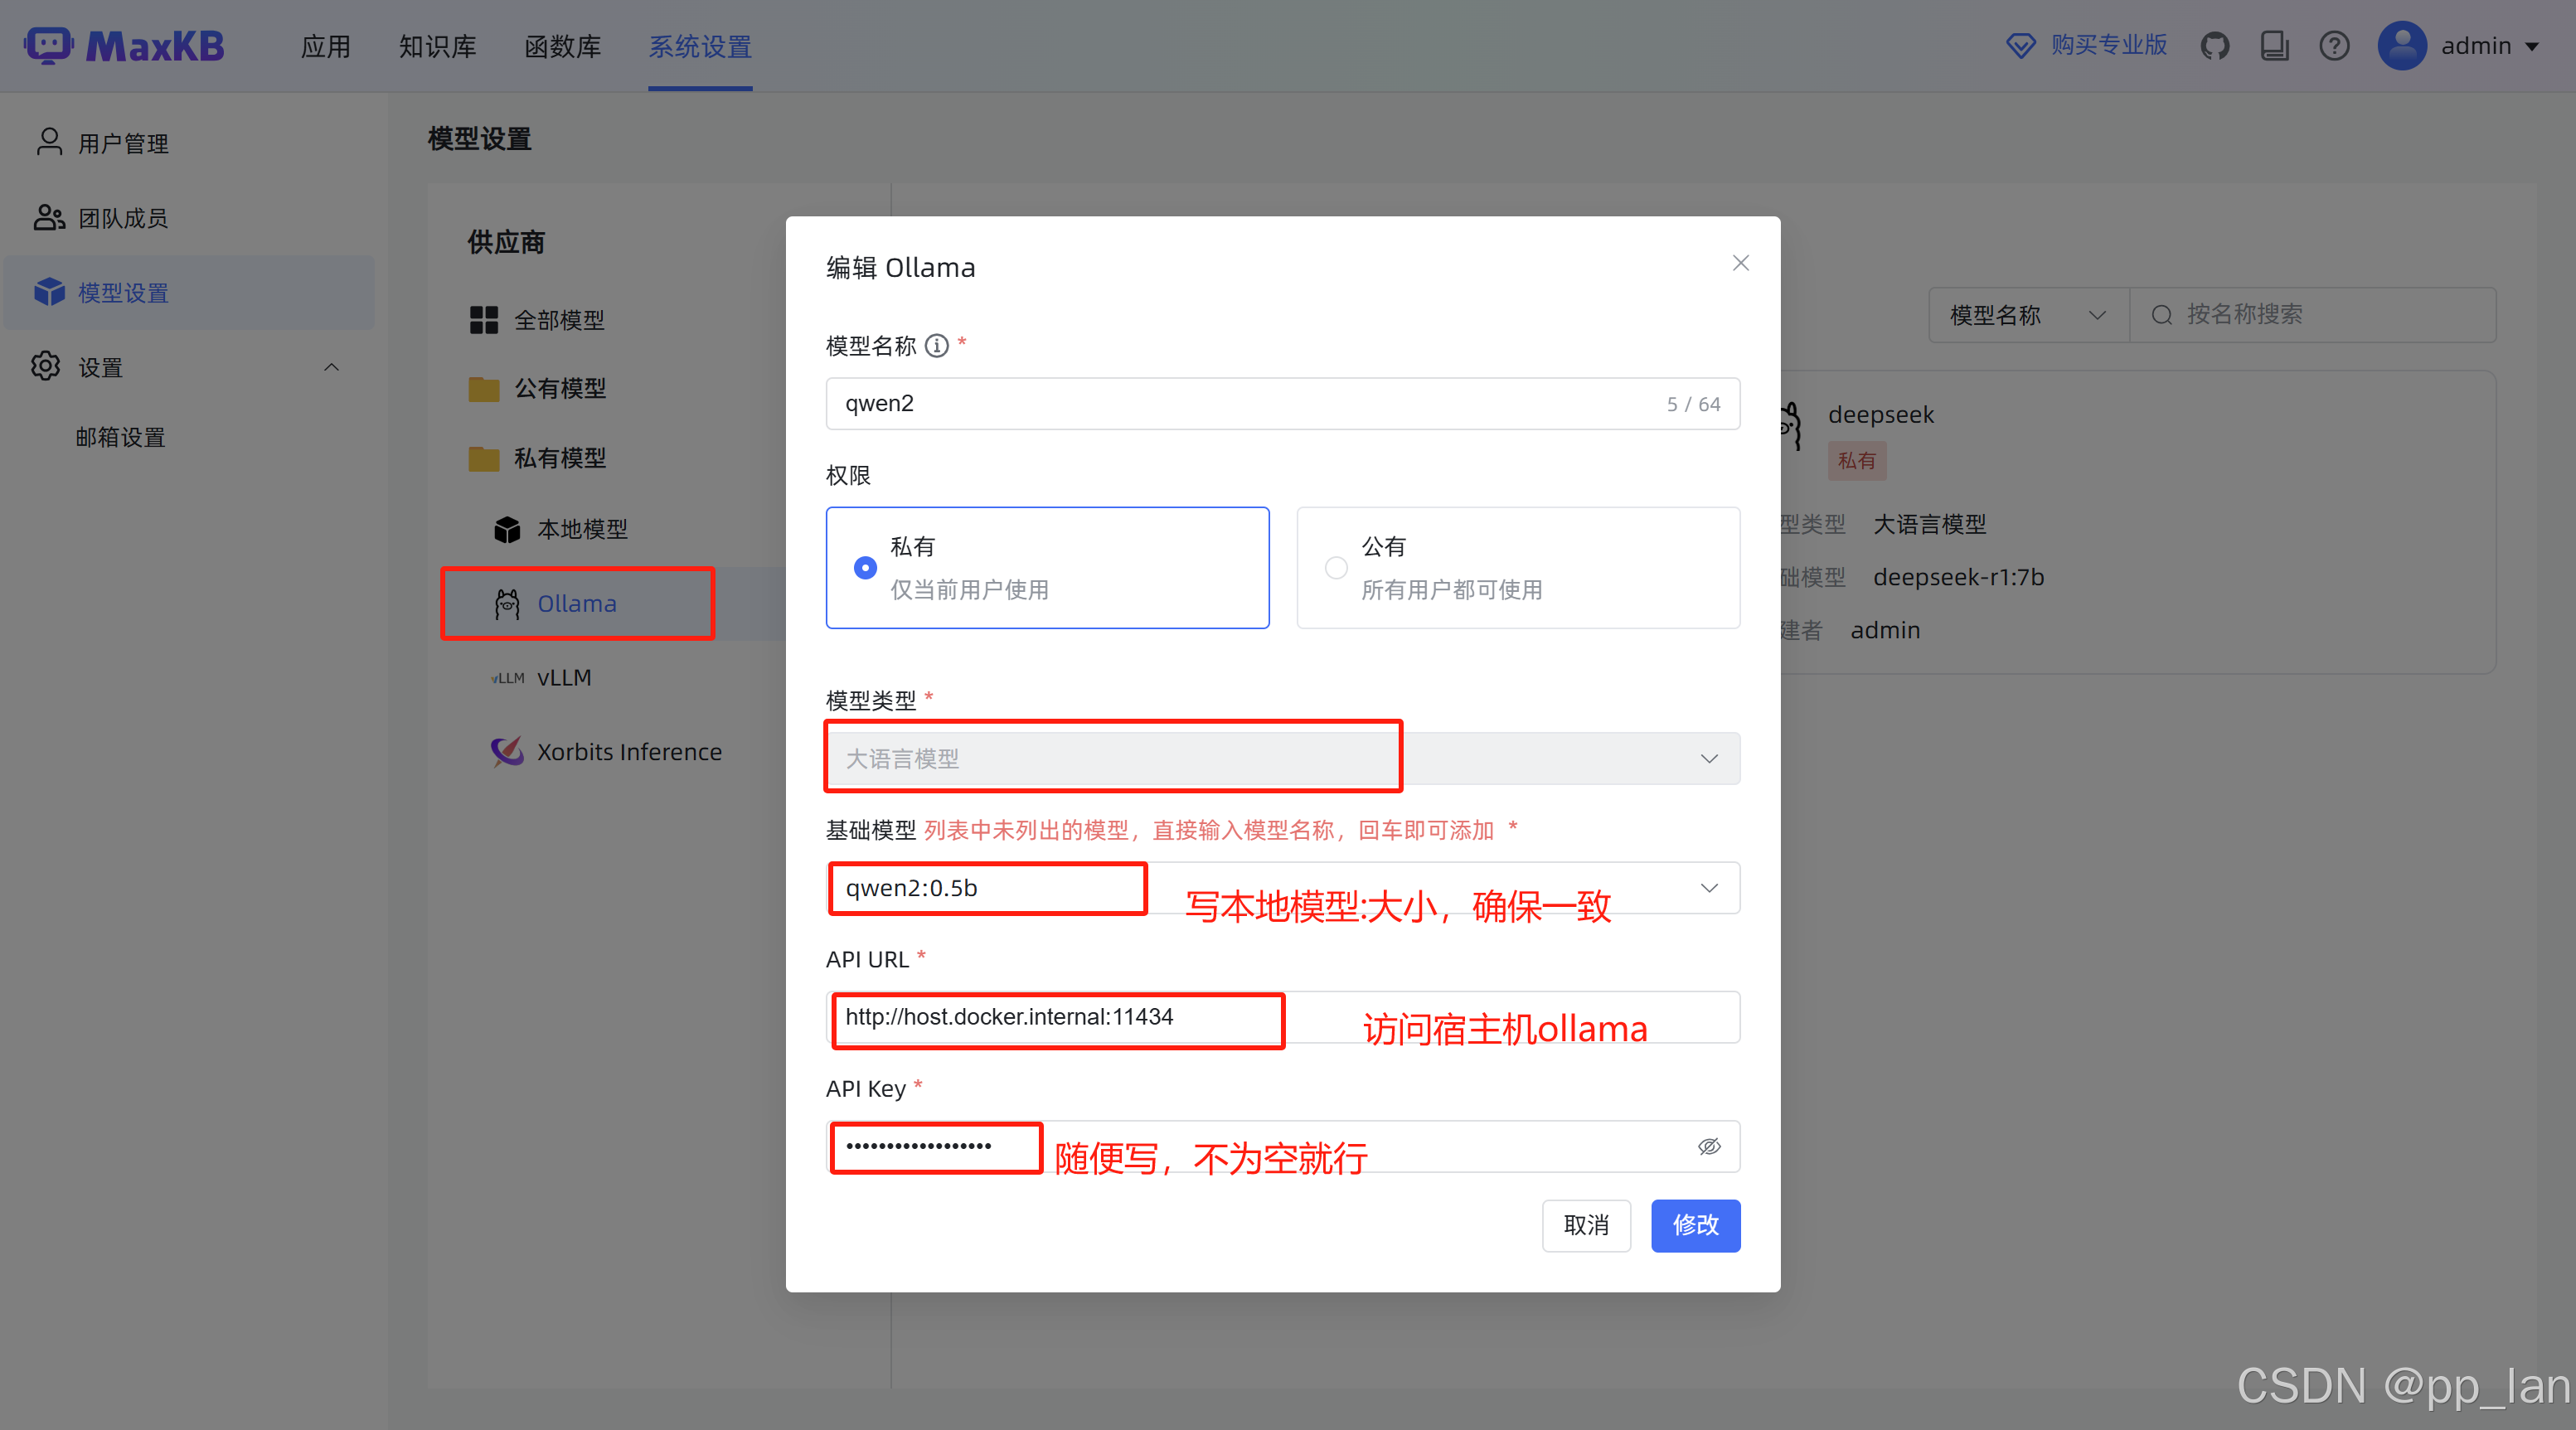Viewport: 2576px width, 1430px height.
Task: Open Model Settings in sidebar
Action: tap(189, 292)
